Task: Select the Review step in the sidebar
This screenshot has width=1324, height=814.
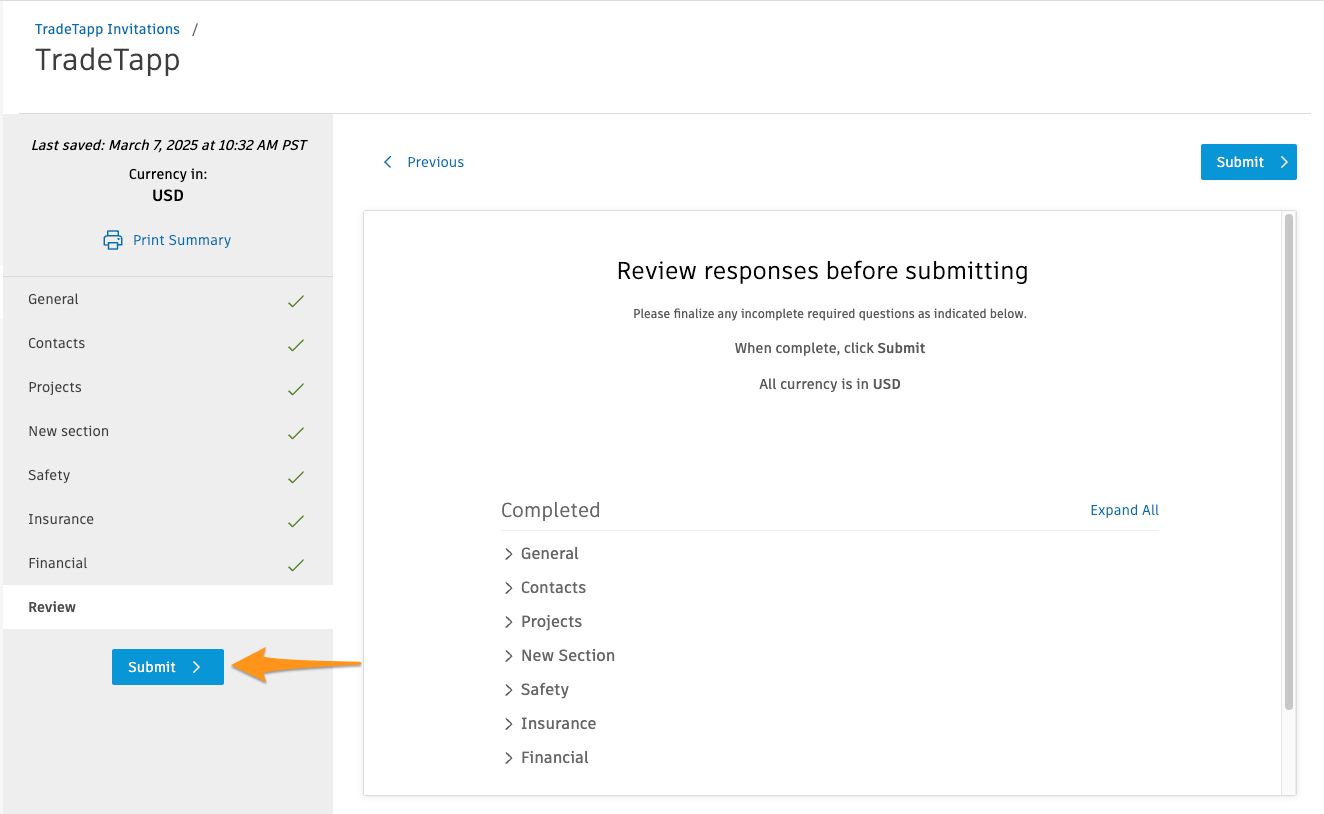Action: (x=168, y=607)
